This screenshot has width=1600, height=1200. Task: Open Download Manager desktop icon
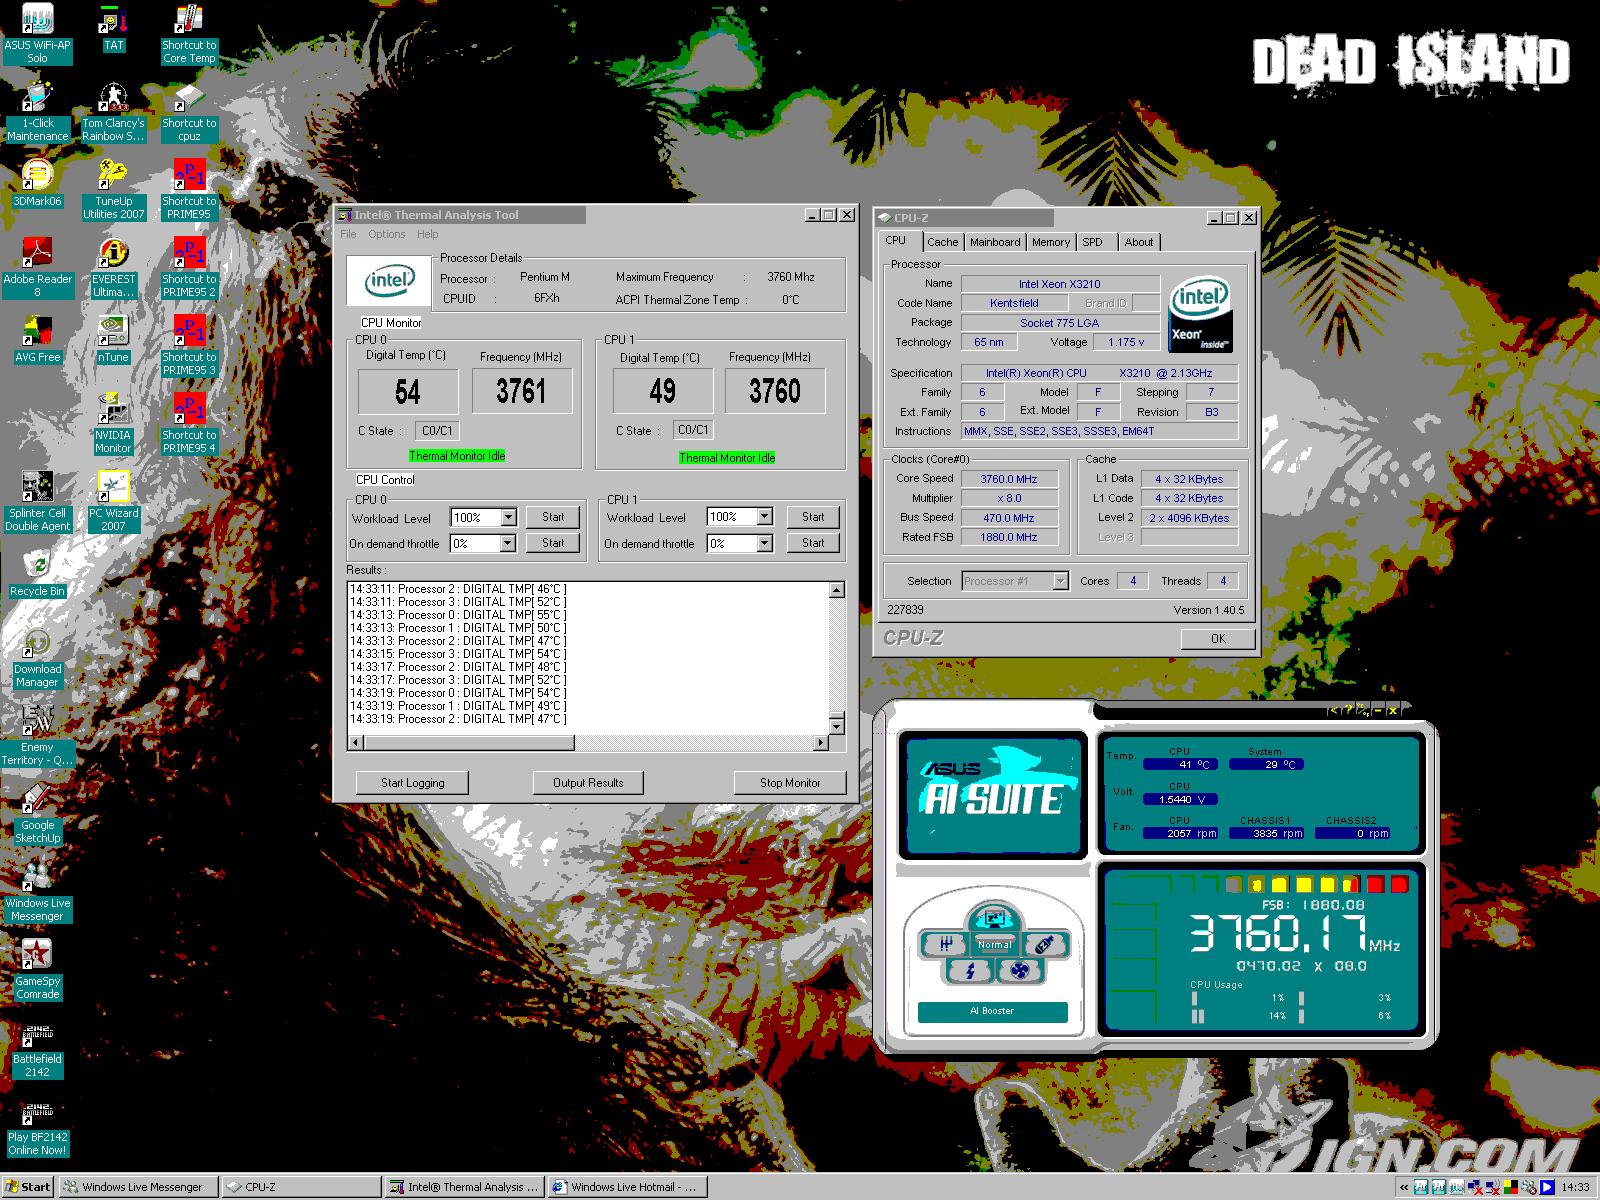(x=37, y=658)
